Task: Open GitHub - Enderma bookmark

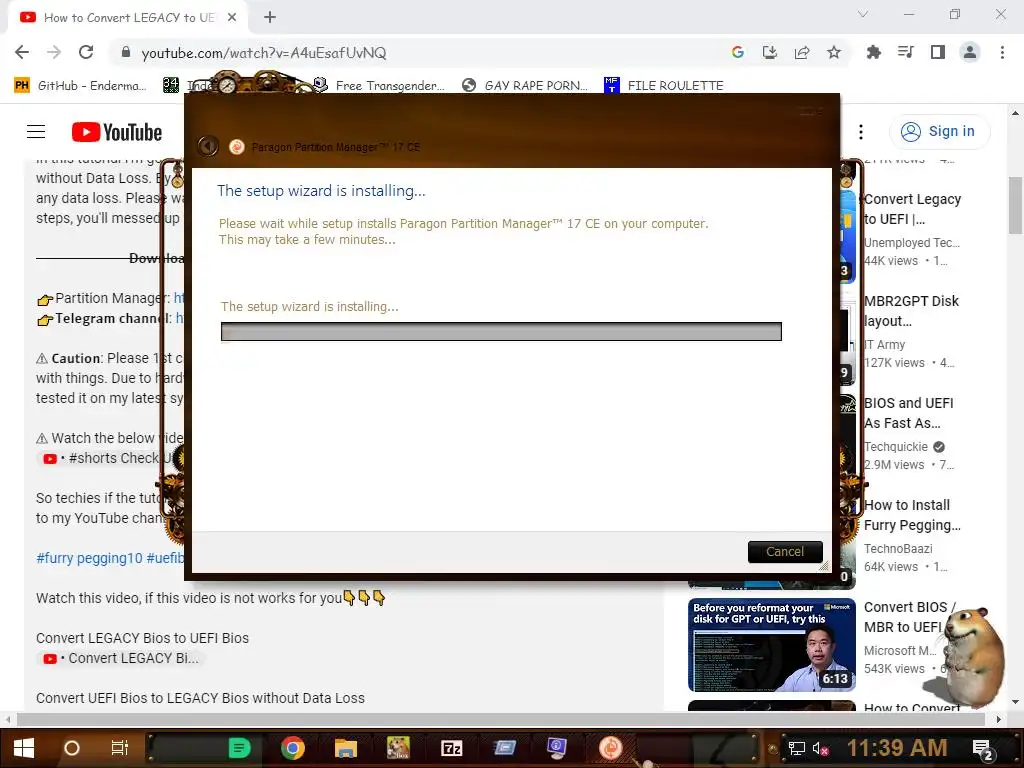Action: (x=80, y=86)
